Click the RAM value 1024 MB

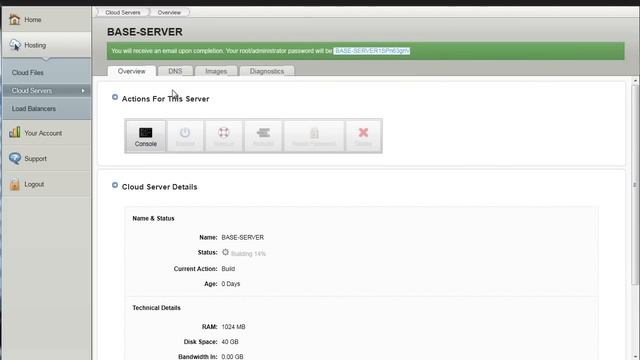click(233, 327)
